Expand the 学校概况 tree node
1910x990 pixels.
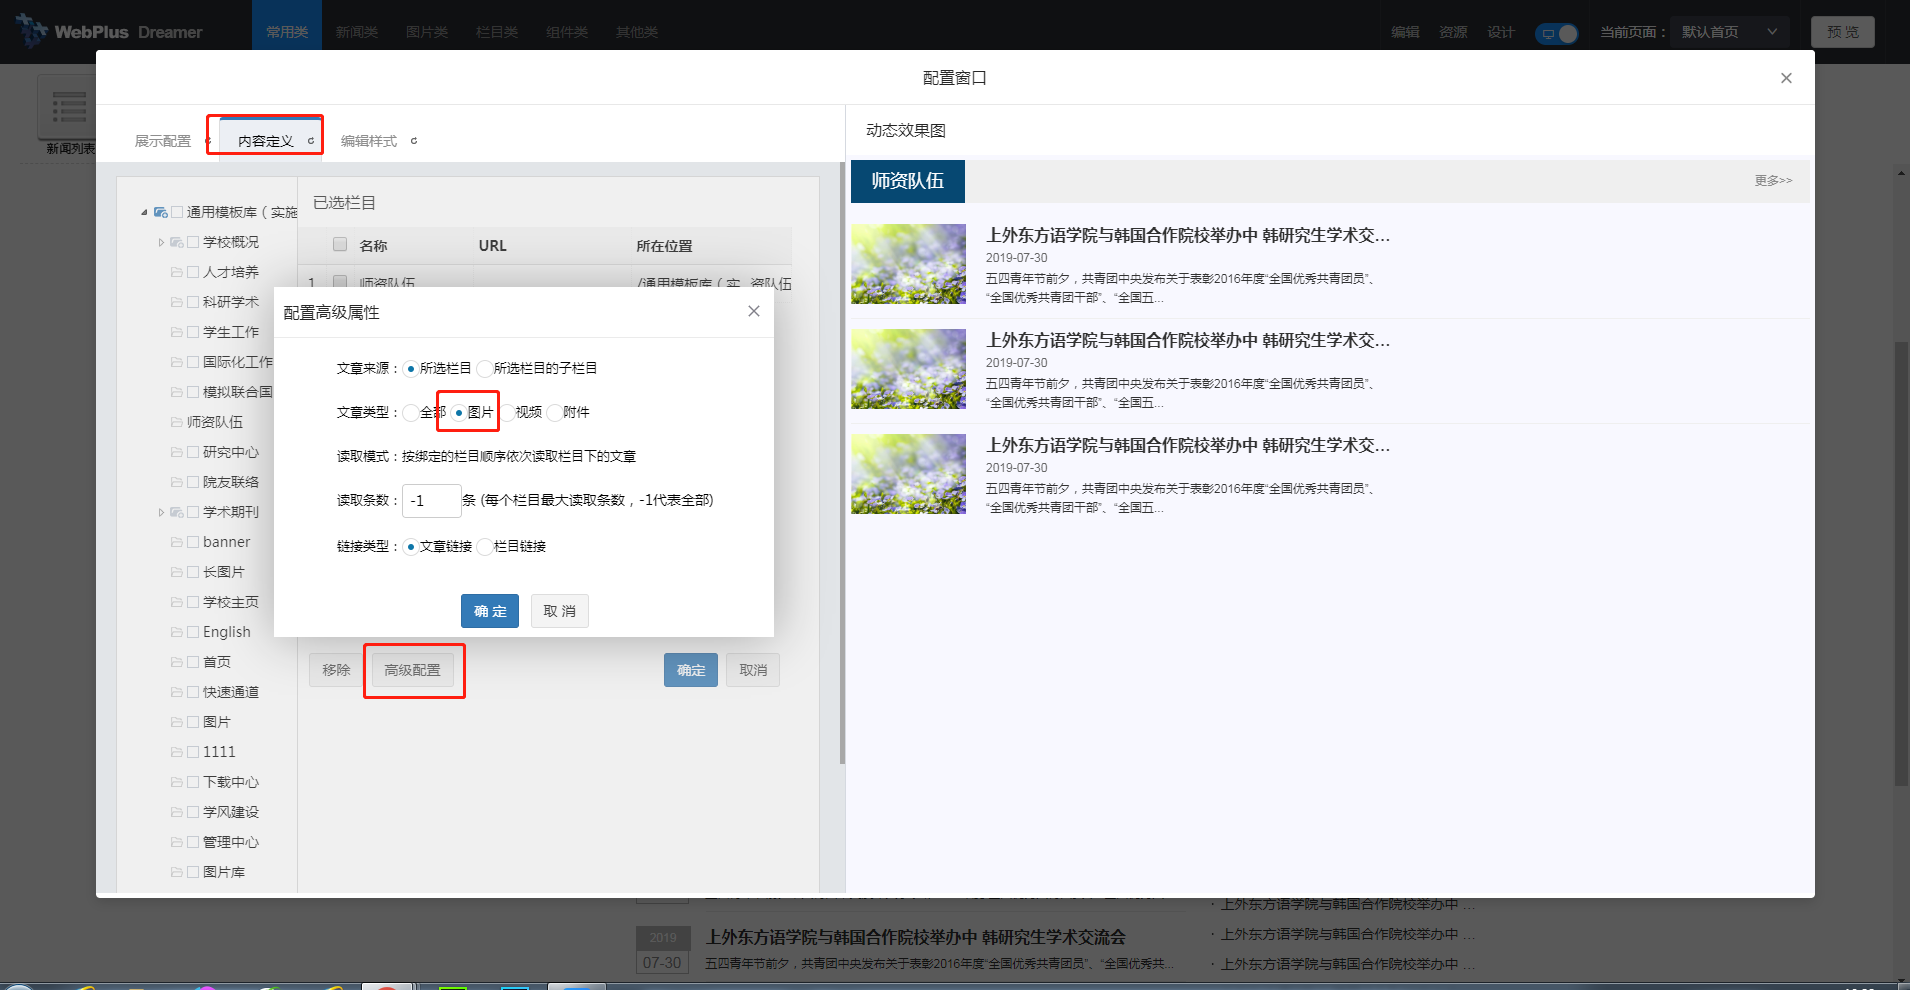tap(161, 242)
